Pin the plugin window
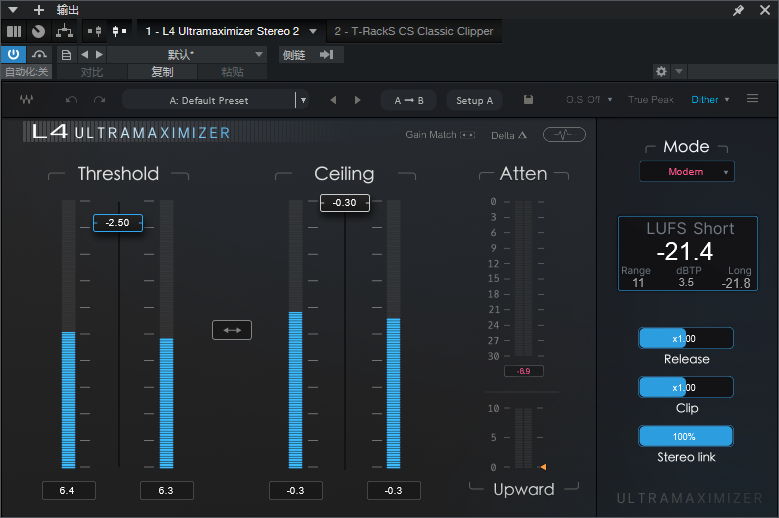Image resolution: width=779 pixels, height=518 pixels. coord(738,10)
